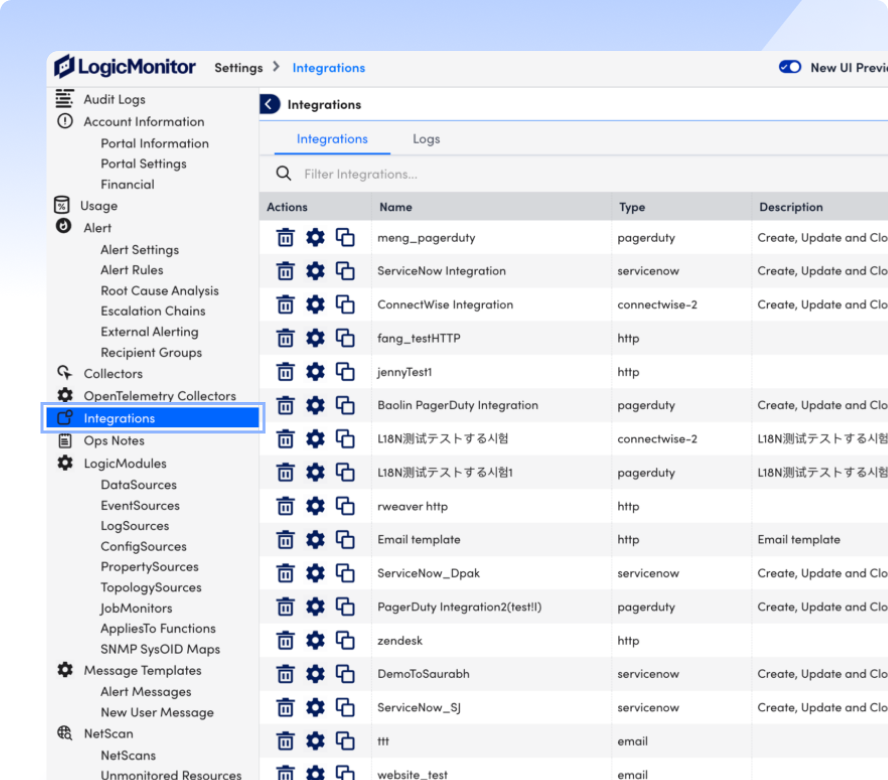Screen dimensions: 888x780
Task: Click the search magnifier icon
Action: [x=284, y=173]
